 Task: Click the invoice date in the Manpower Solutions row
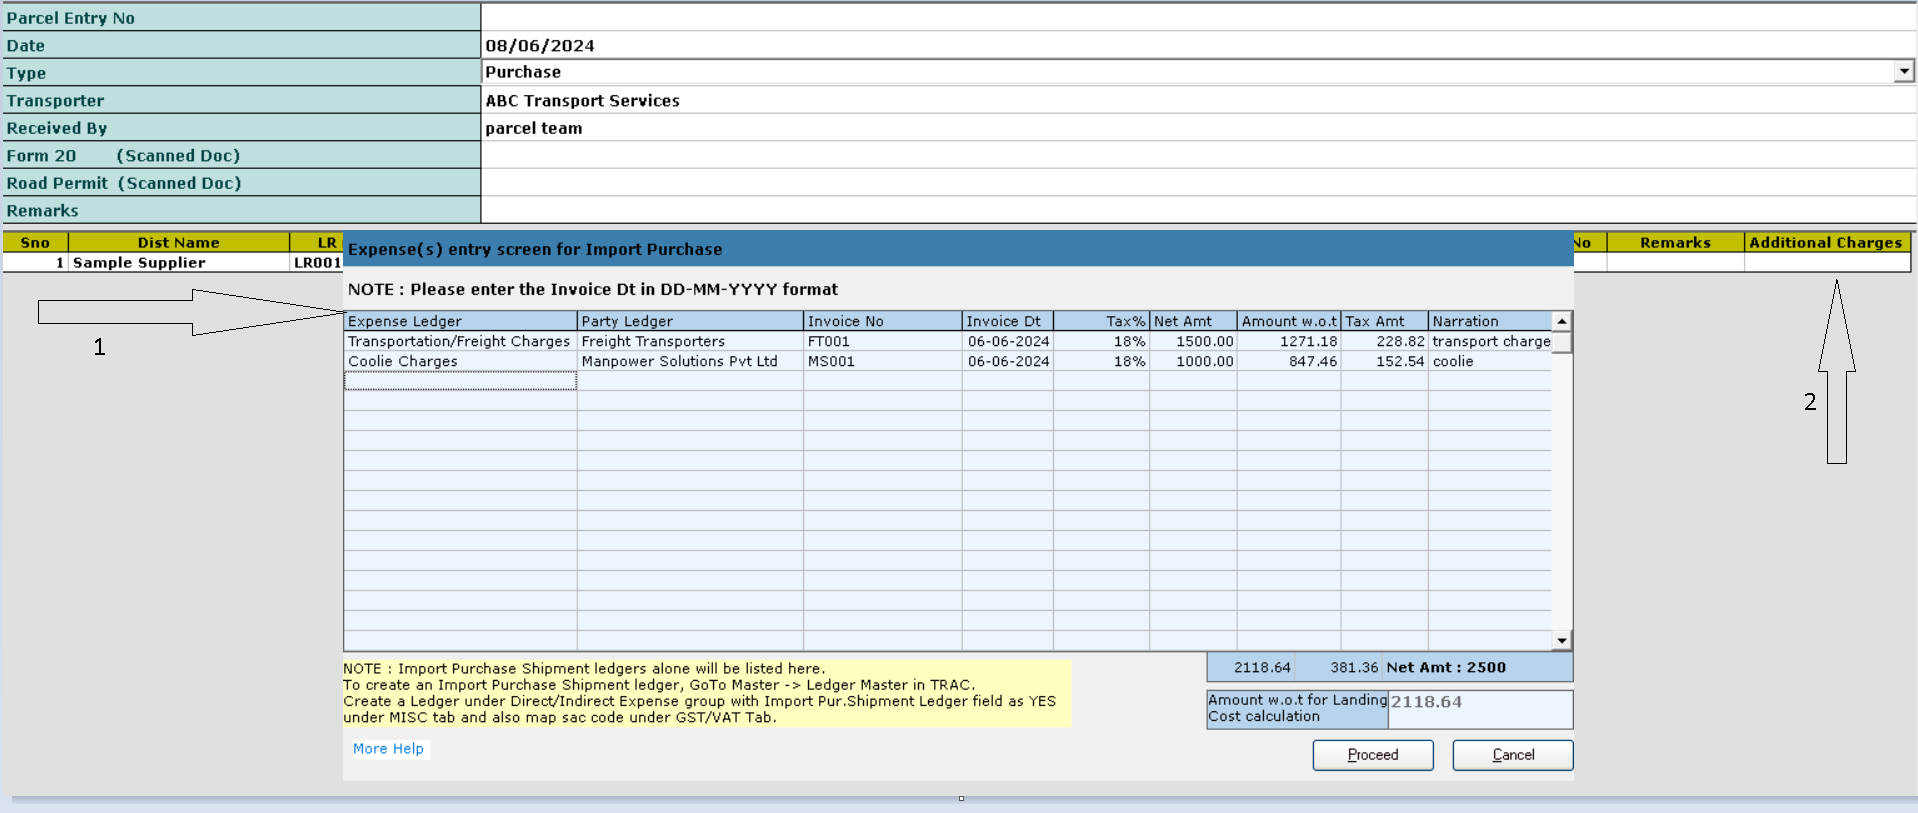[1008, 361]
